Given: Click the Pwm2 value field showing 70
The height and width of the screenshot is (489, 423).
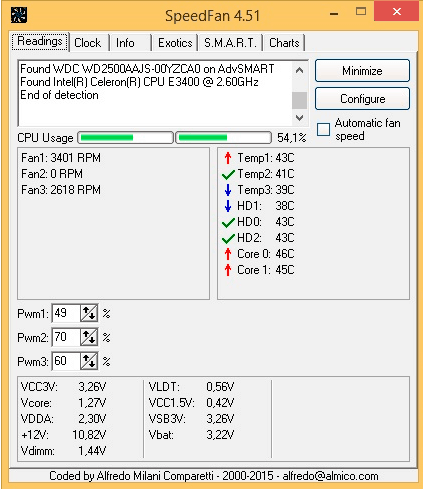Looking at the screenshot, I should (x=66, y=337).
